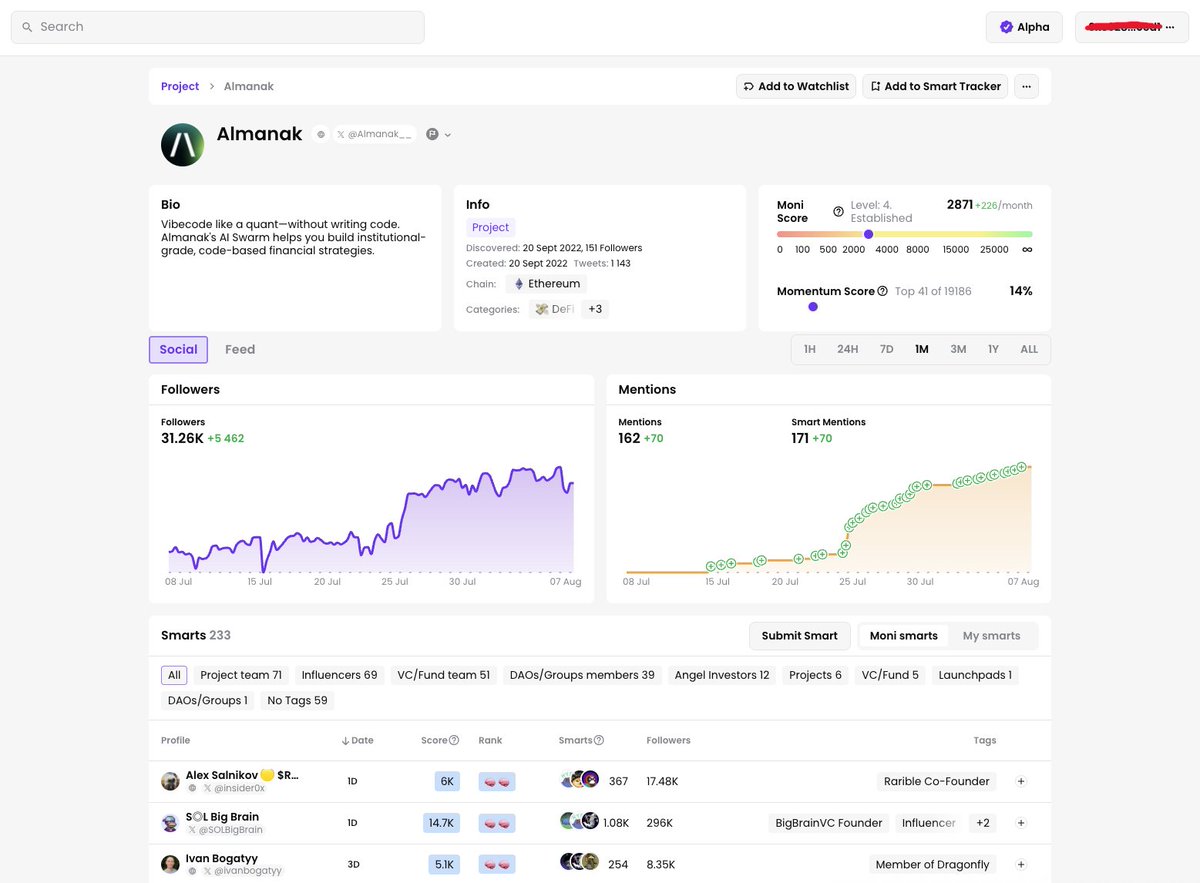This screenshot has width=1200, height=883.
Task: Click the last smart mention marker on chart
Action: tap(1022, 467)
